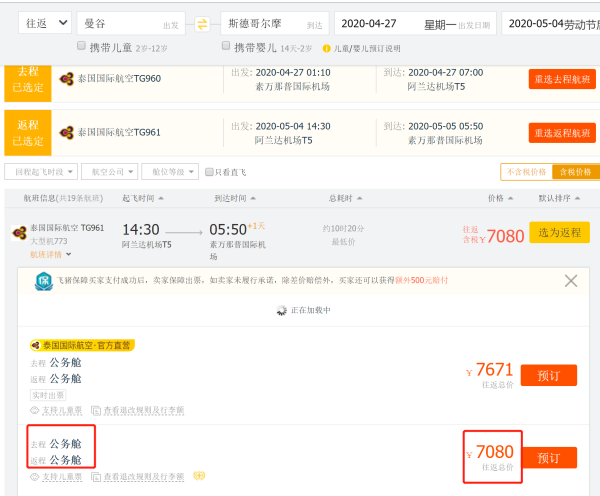Screen dimensions: 600x496
Task: Open 查看退改规则及行李额 in 7080 offer
Action: (x=144, y=477)
